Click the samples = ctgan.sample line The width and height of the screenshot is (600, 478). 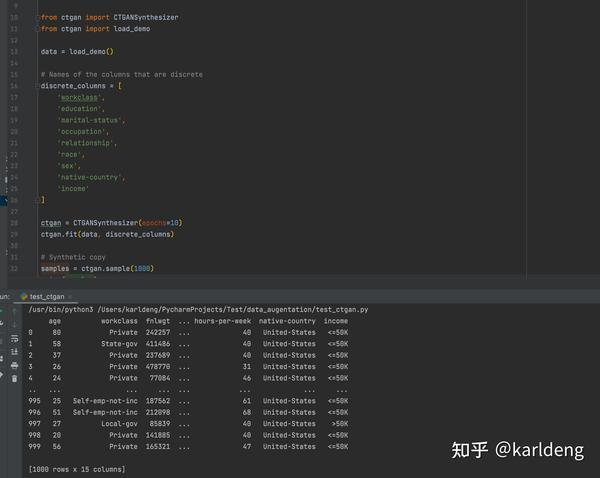97,268
